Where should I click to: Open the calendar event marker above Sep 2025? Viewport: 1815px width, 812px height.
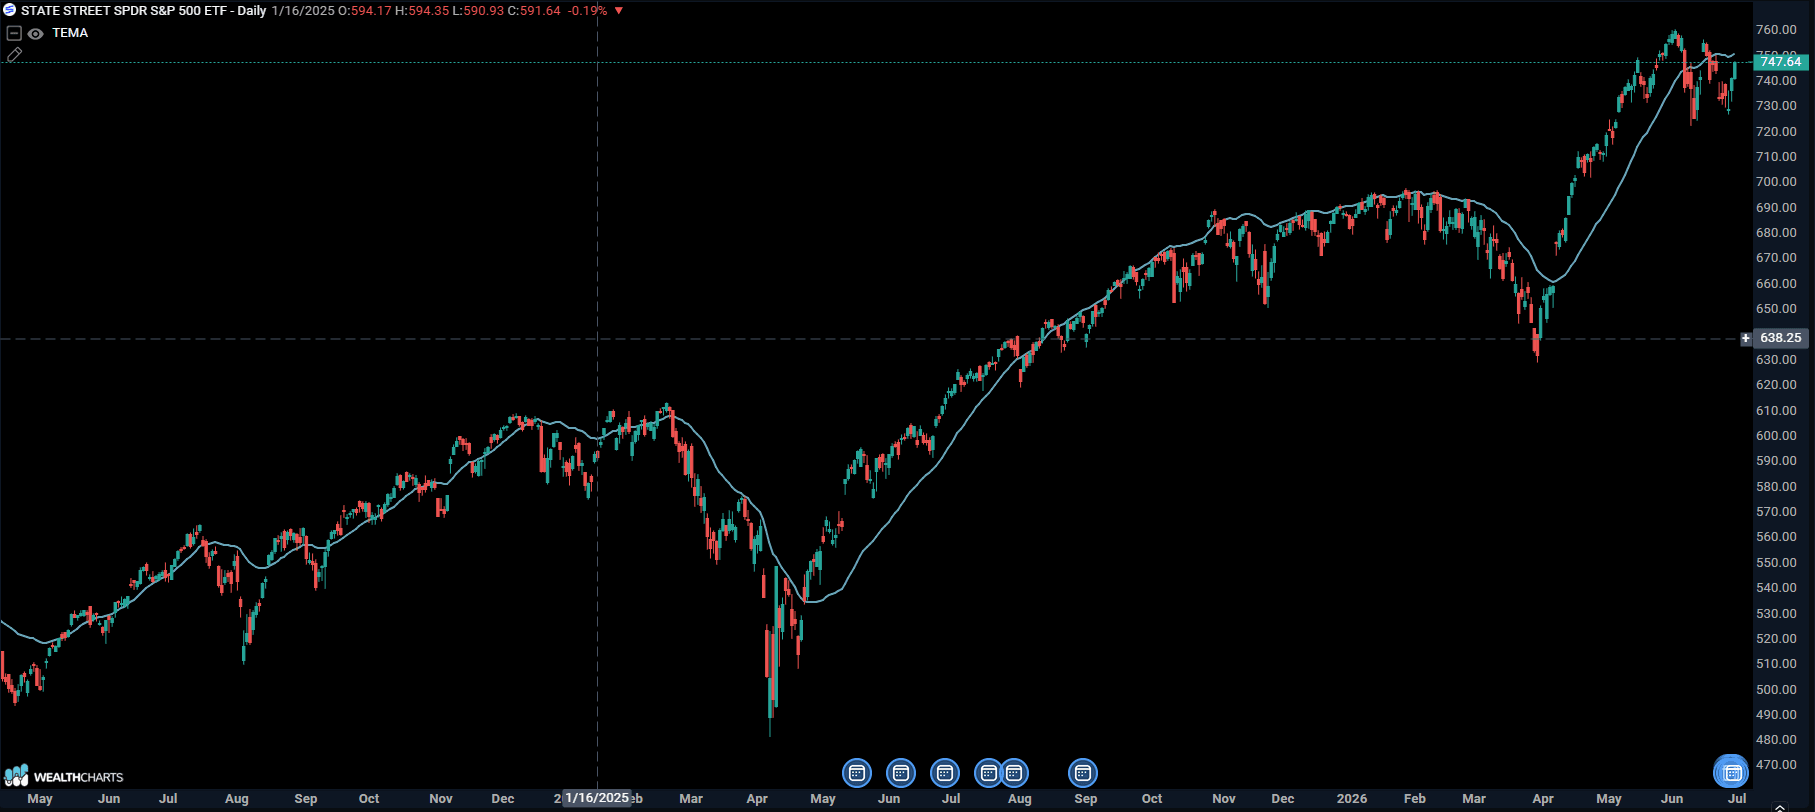click(1083, 773)
